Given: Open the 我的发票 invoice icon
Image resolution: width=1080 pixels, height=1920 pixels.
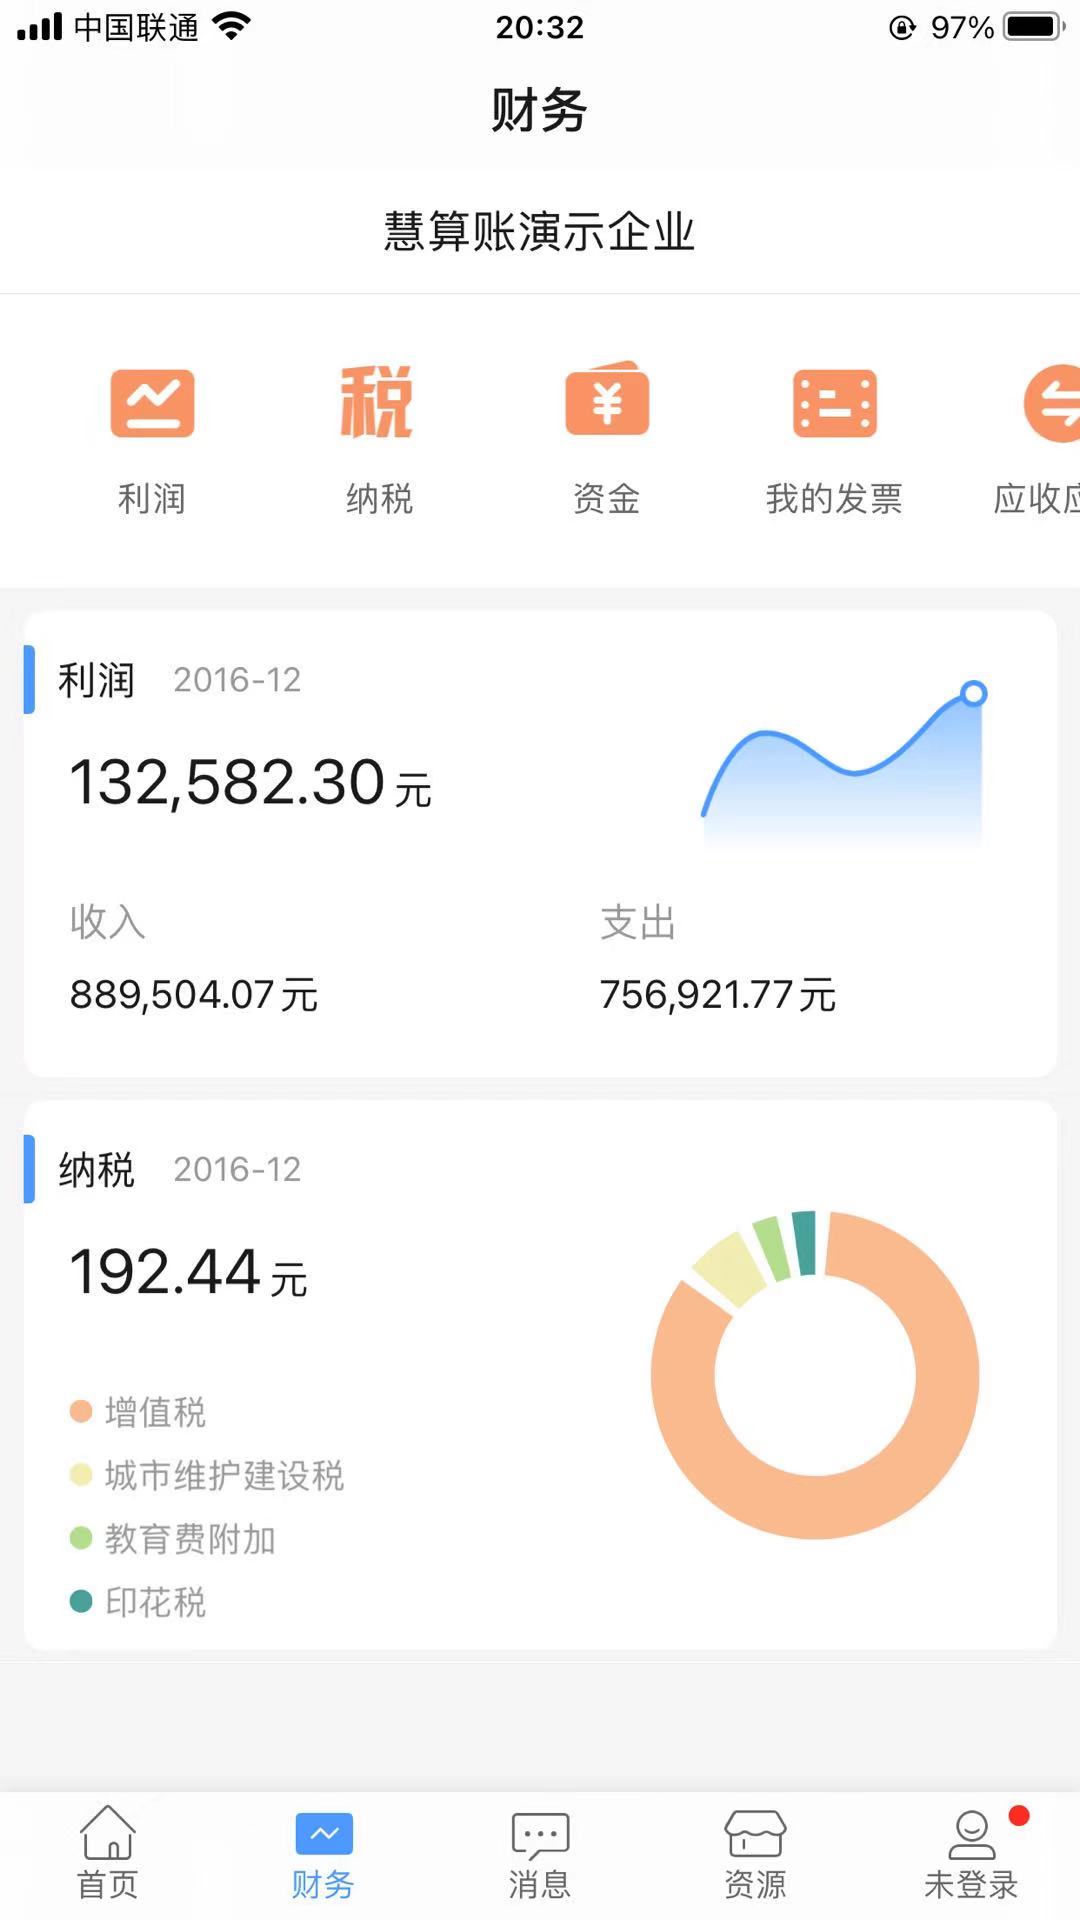Looking at the screenshot, I should [x=834, y=404].
